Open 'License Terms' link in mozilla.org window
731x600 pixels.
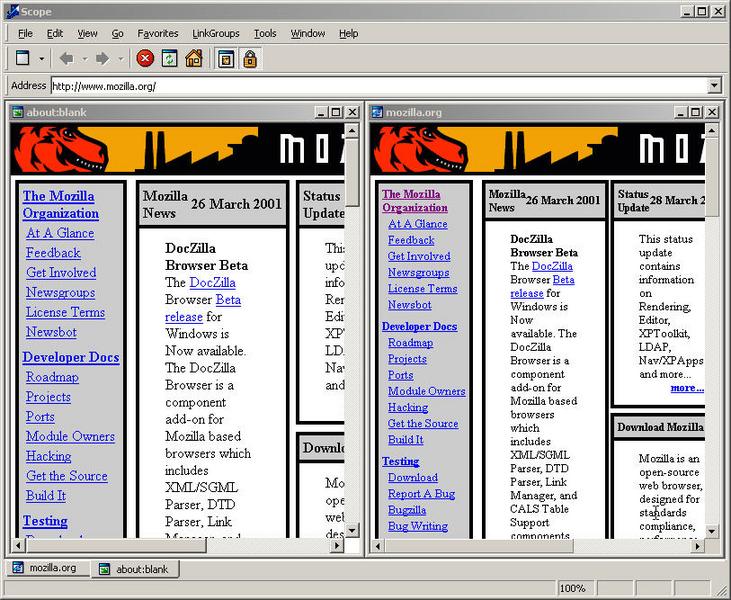tap(422, 289)
